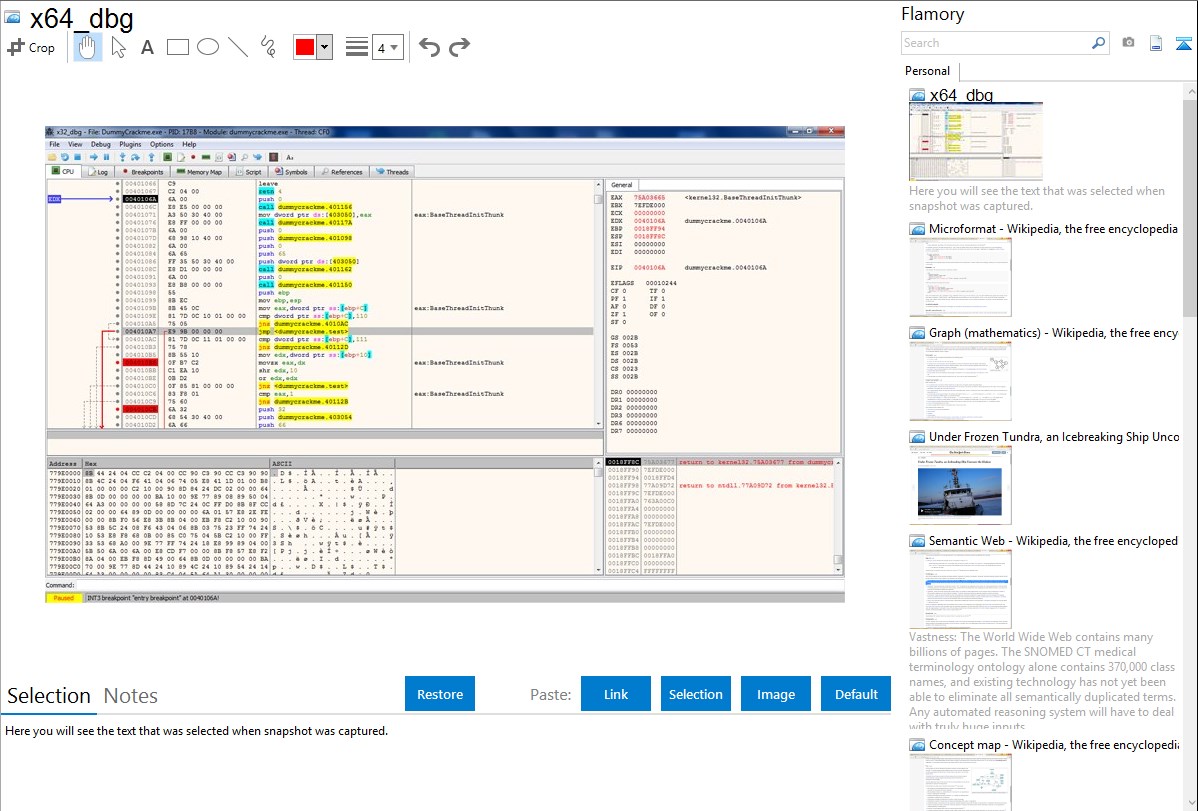Image resolution: width=1198 pixels, height=811 pixels.
Task: Open the Concept map snapshot thumbnail
Action: pos(960,781)
